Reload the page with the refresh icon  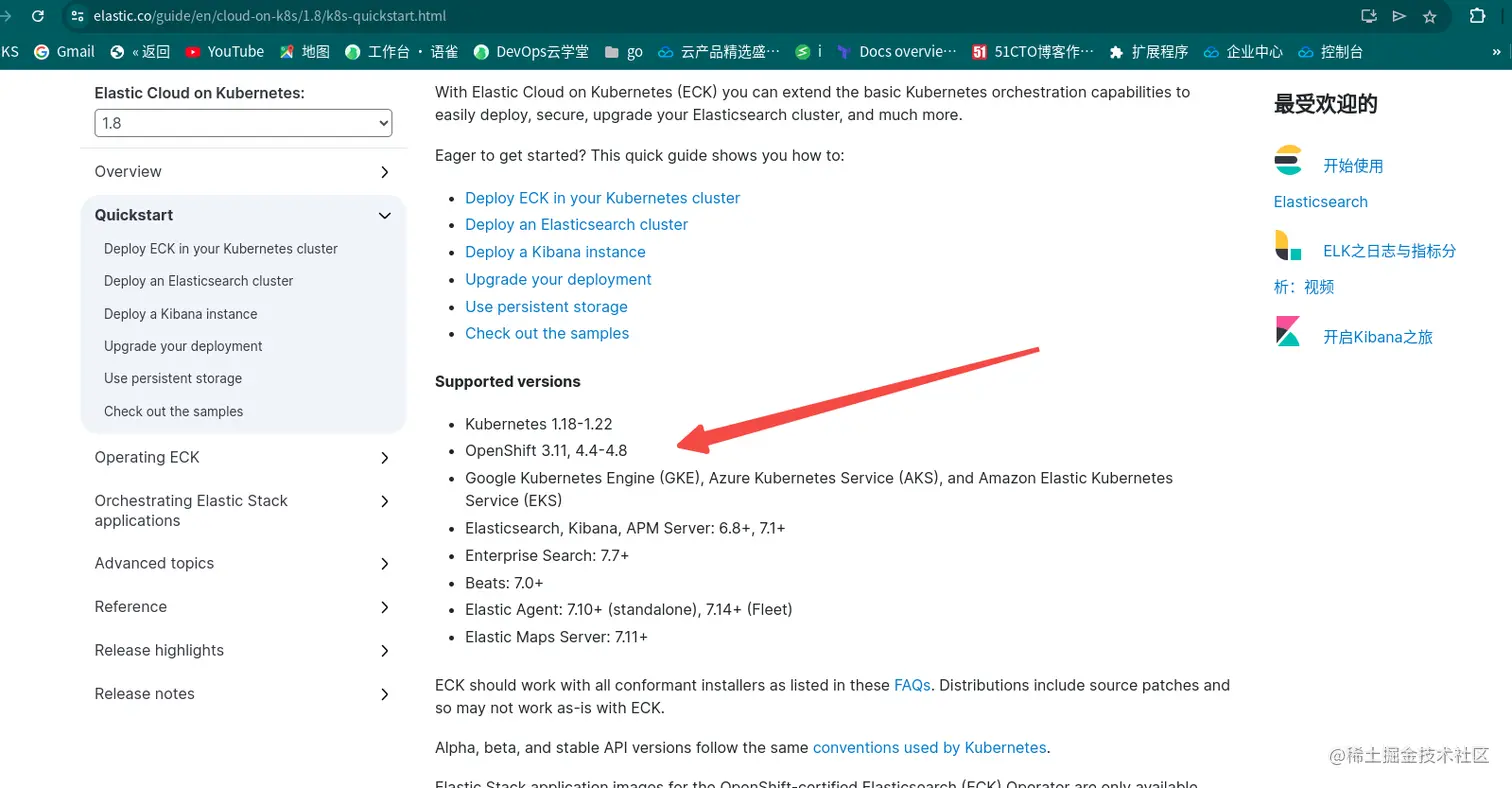[37, 16]
